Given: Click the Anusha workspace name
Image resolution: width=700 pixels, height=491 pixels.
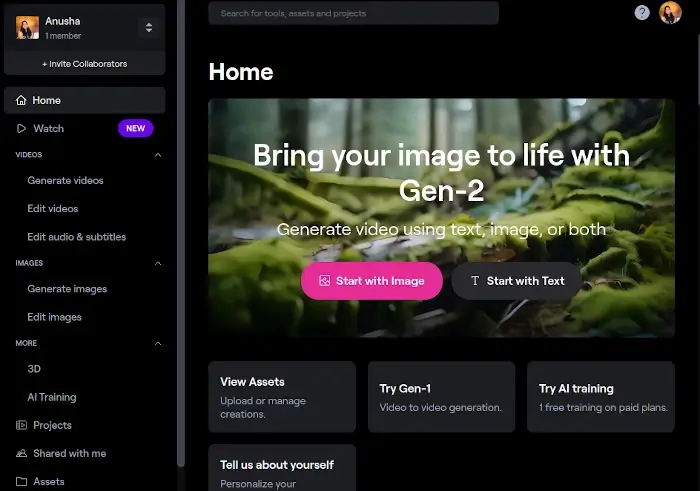Looking at the screenshot, I should 62,21.
